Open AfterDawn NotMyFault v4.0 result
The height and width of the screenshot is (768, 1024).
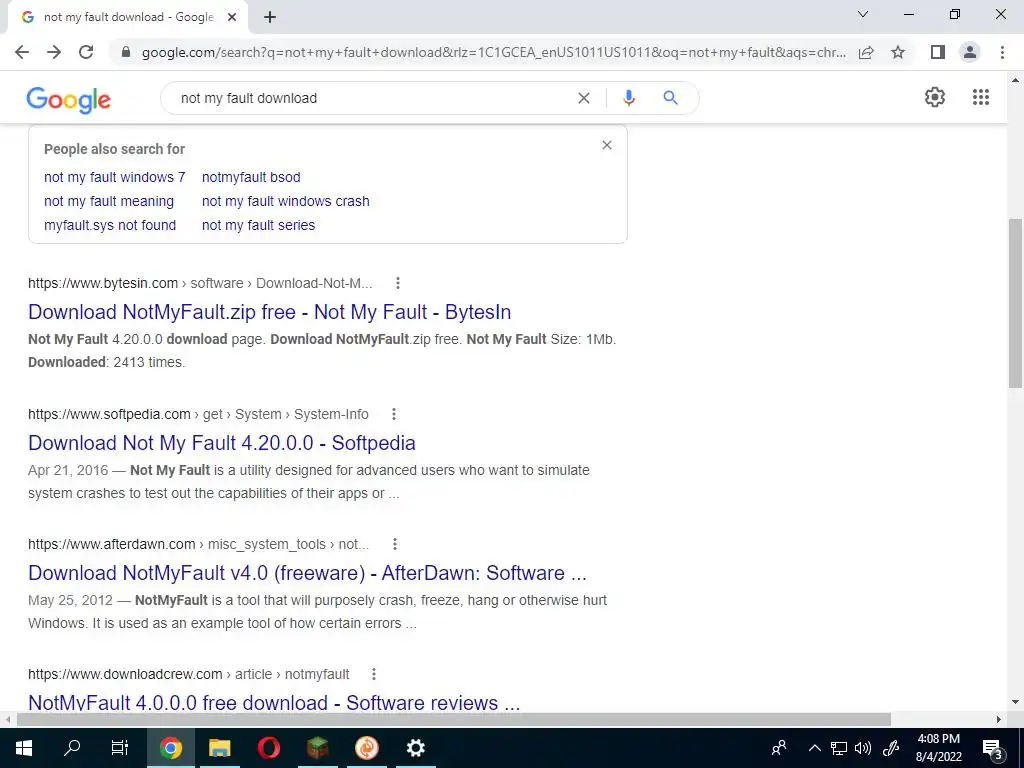point(308,573)
